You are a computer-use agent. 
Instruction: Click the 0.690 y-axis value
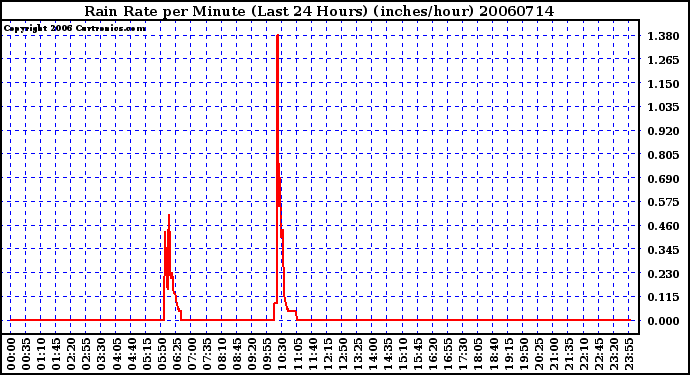663,179
